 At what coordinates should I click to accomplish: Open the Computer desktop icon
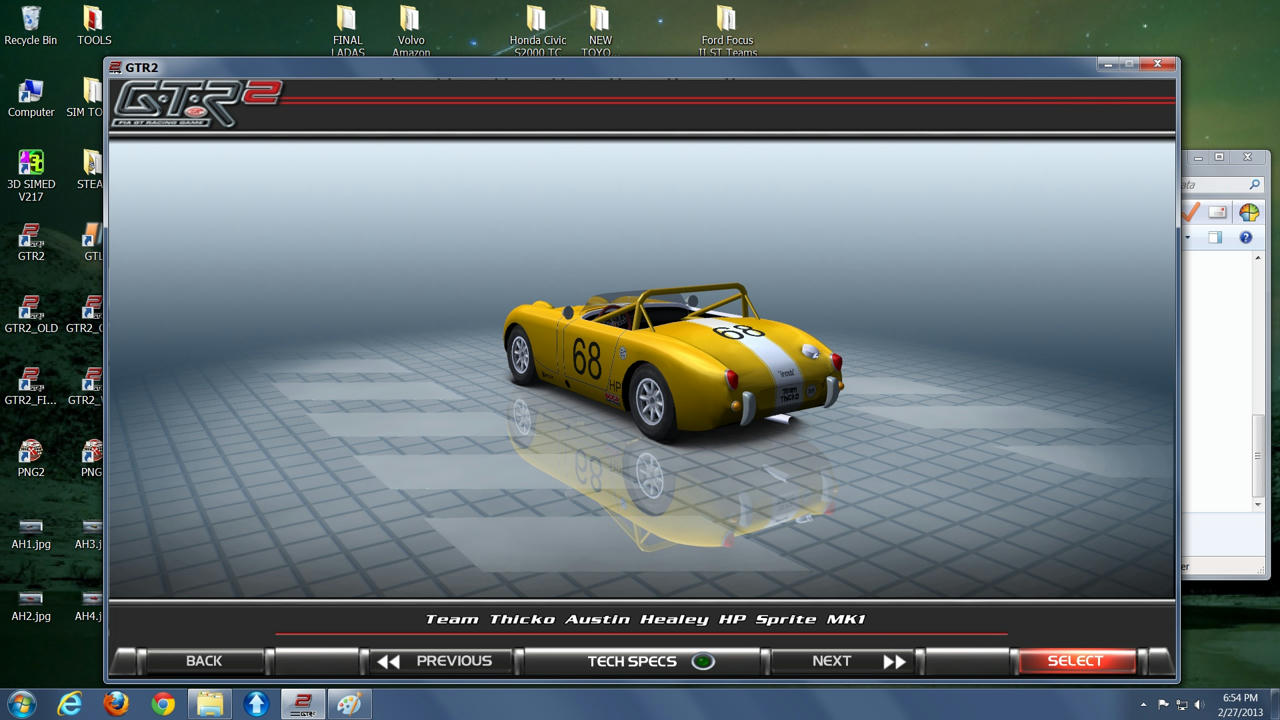tap(31, 98)
